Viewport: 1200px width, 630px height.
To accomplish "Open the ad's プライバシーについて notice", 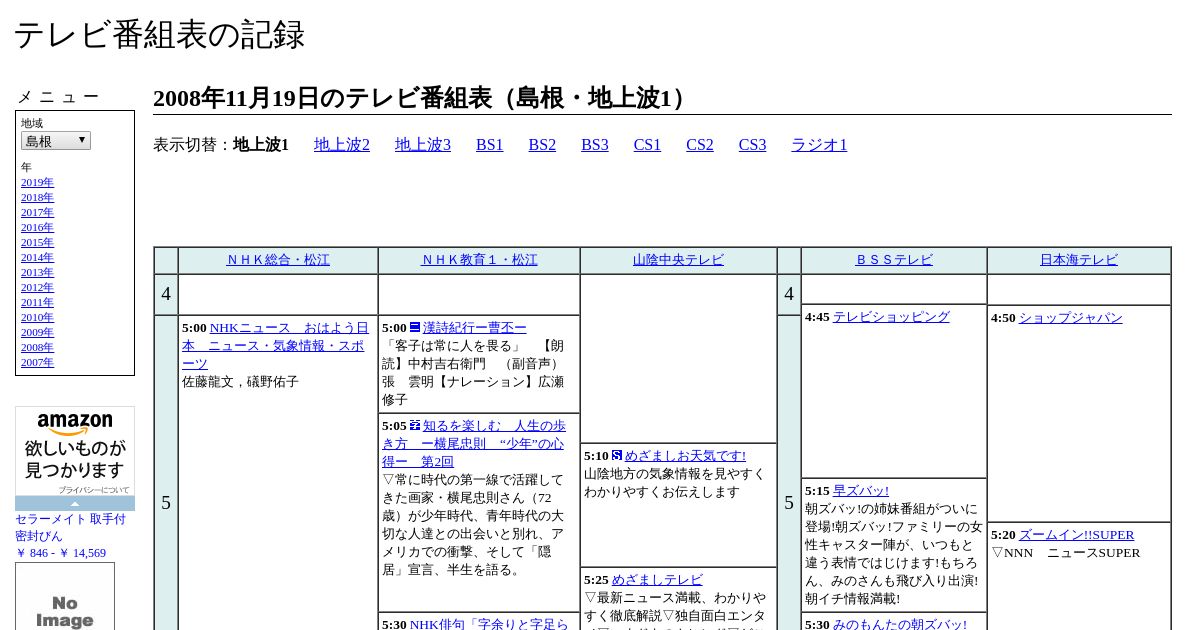I will click(94, 490).
